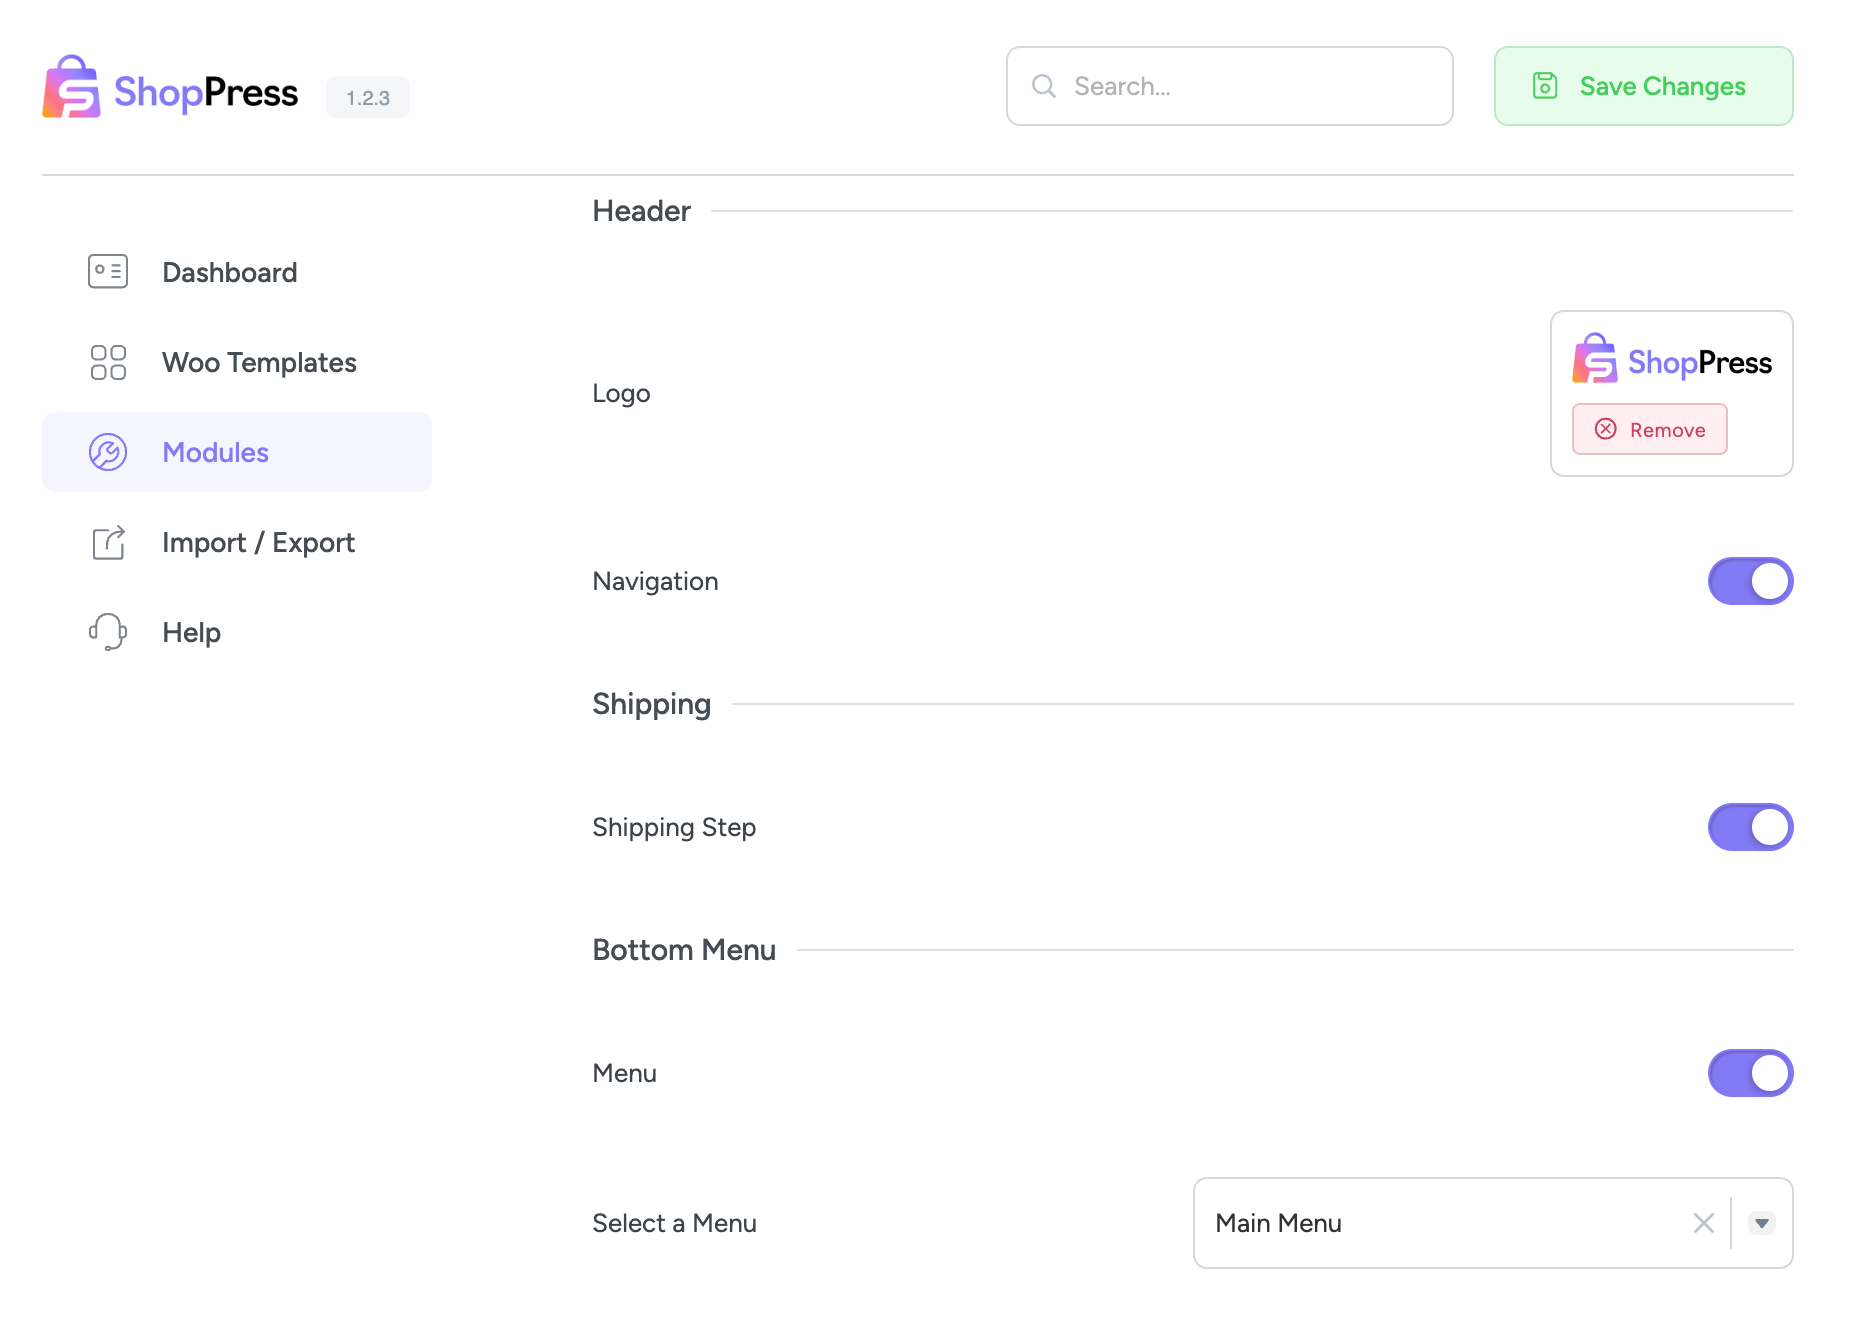Click the ShopPress bag logo icon
Screen dimensions: 1852x1342
71,88
